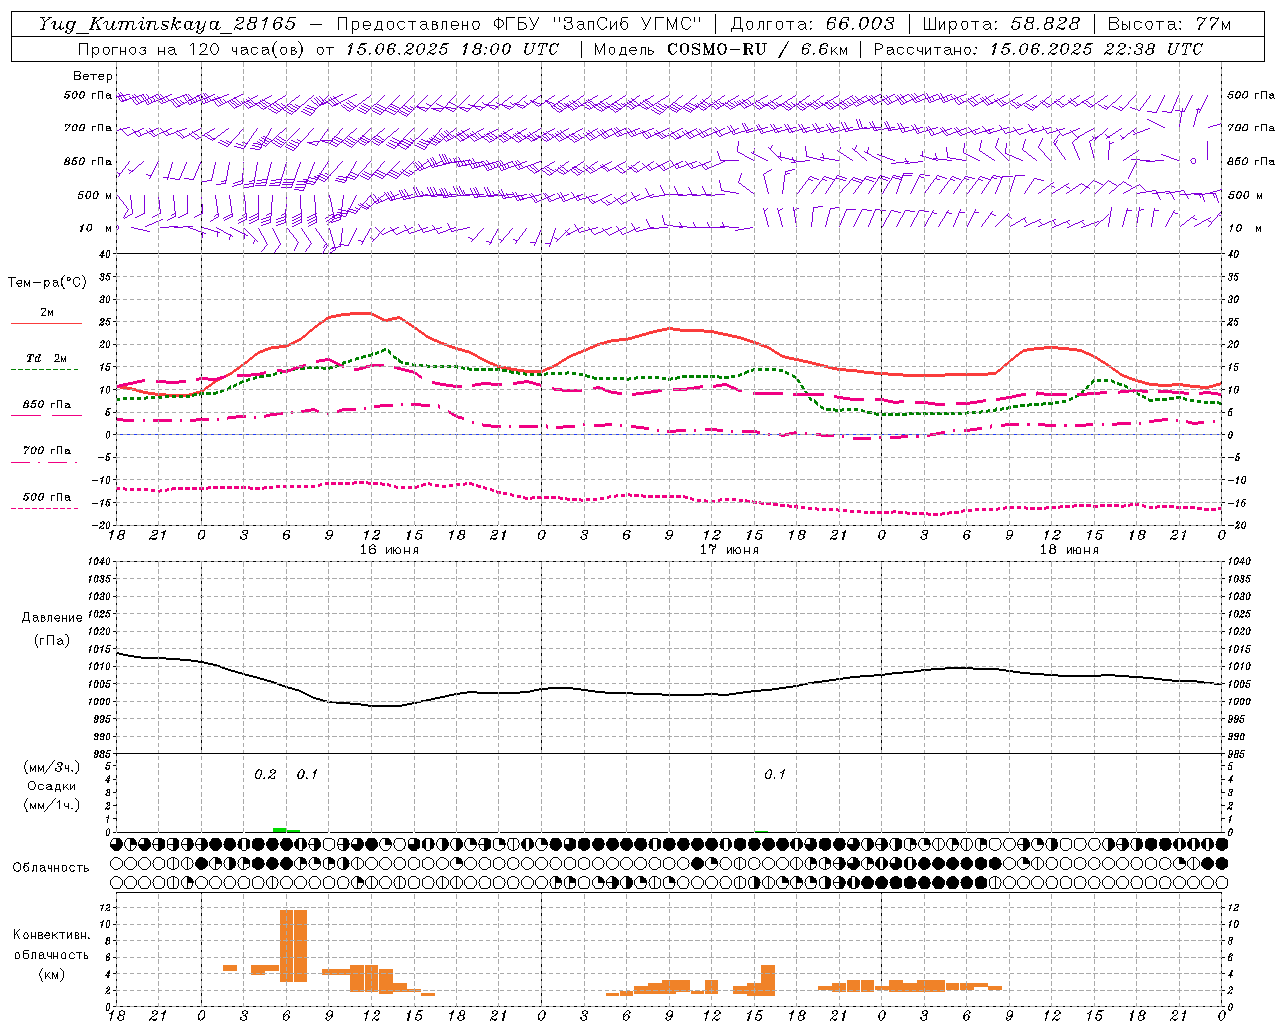This screenshot has width=1280, height=1024.
Task: Click the (мм/1ч.) units label
Action: click(52, 805)
